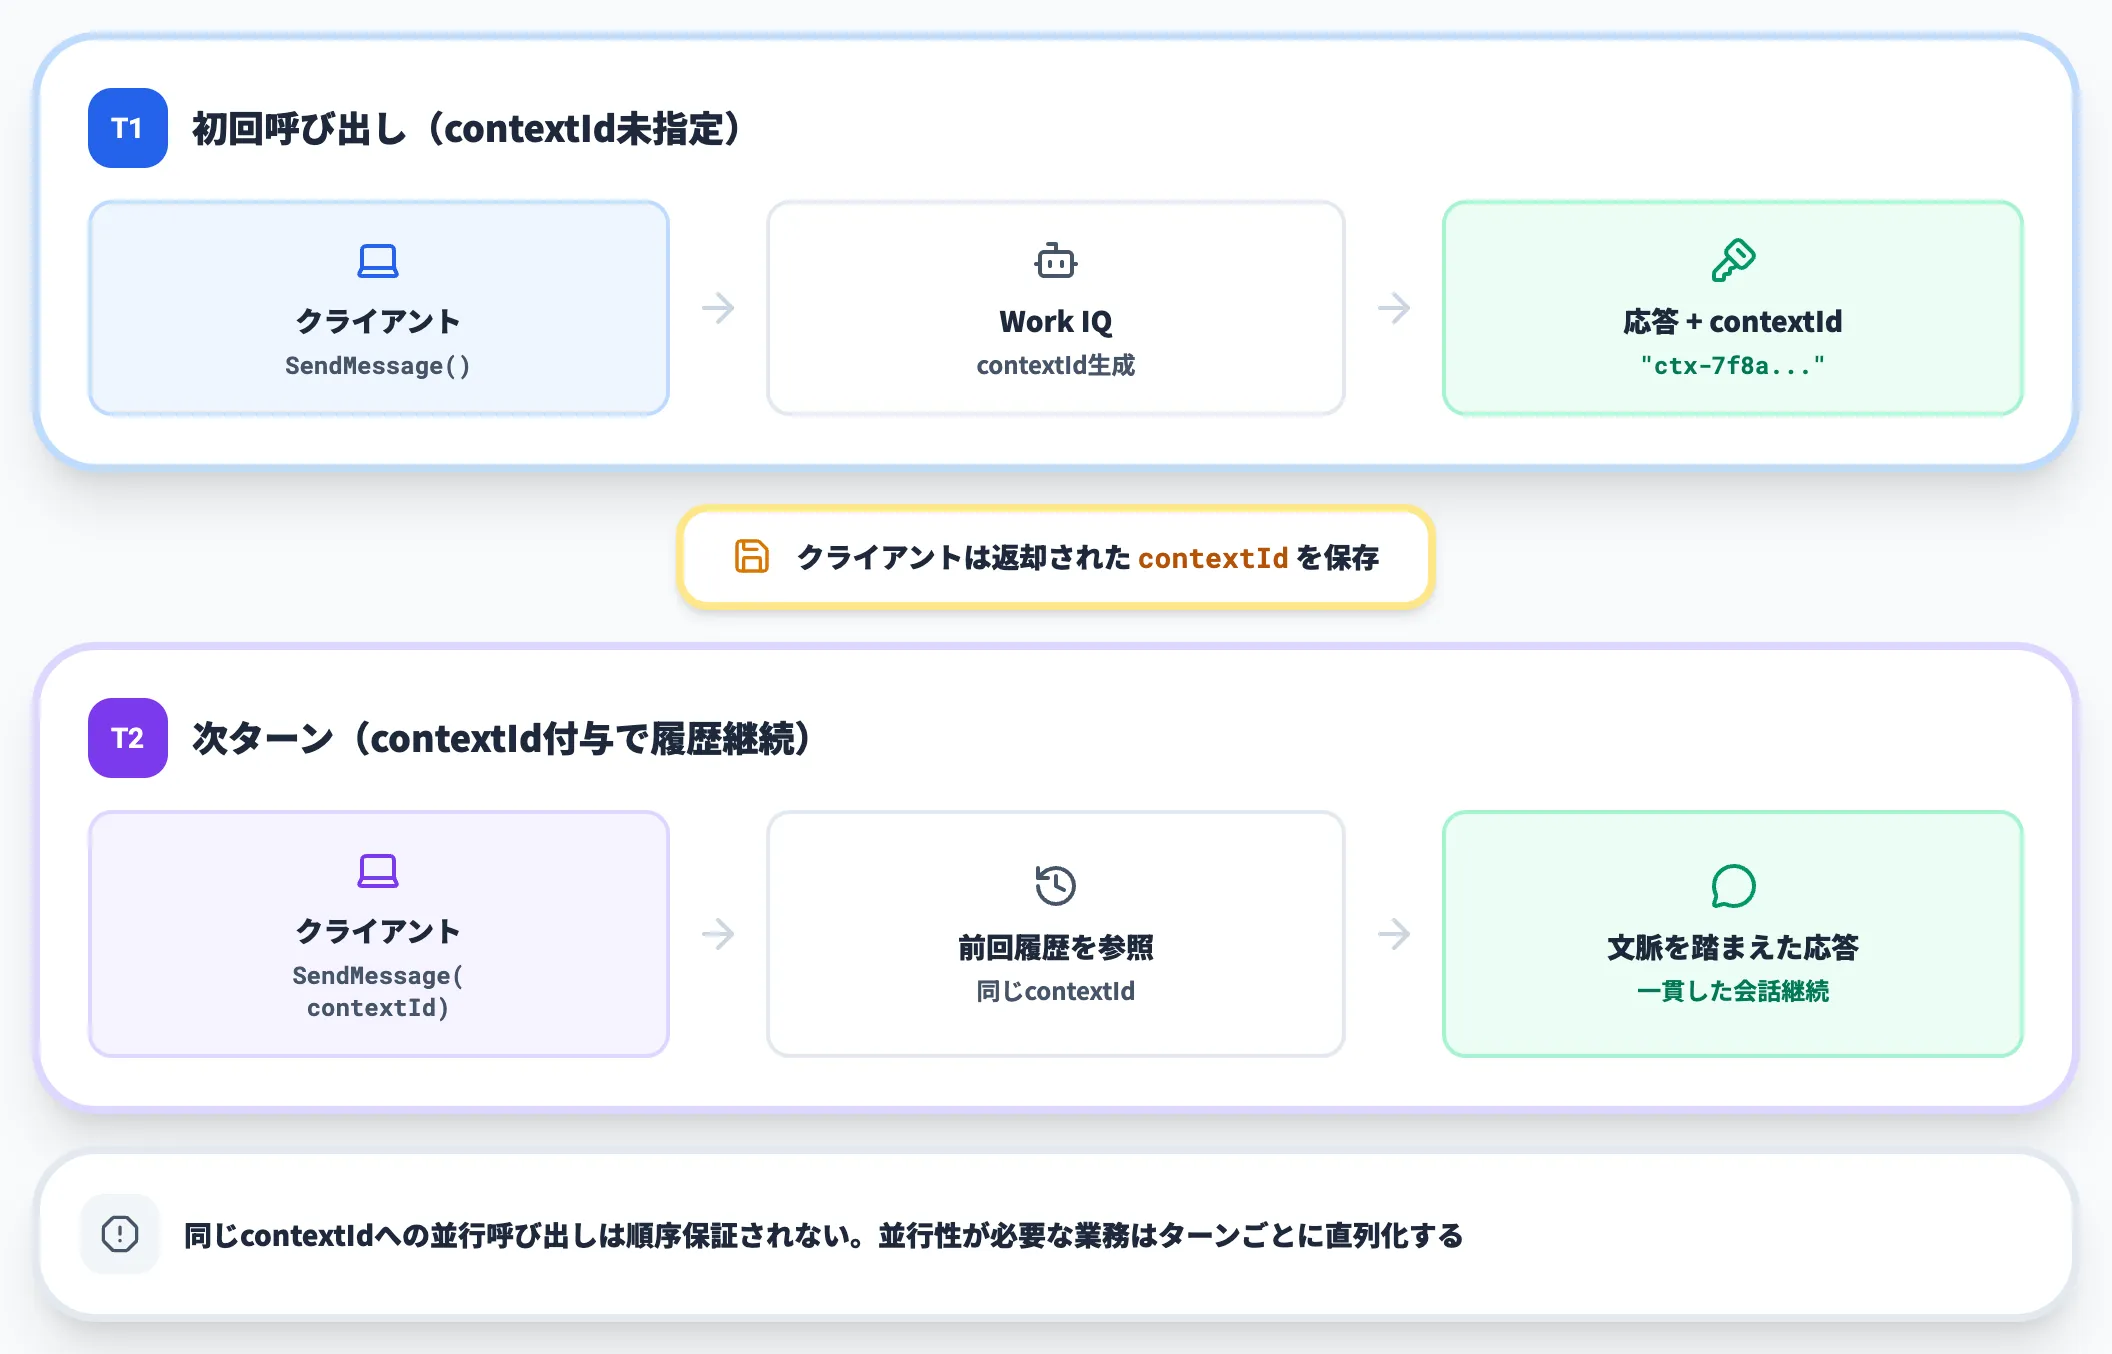Click the purple laptop icon in T2 client card
Image resolution: width=2112 pixels, height=1354 pixels.
[378, 871]
